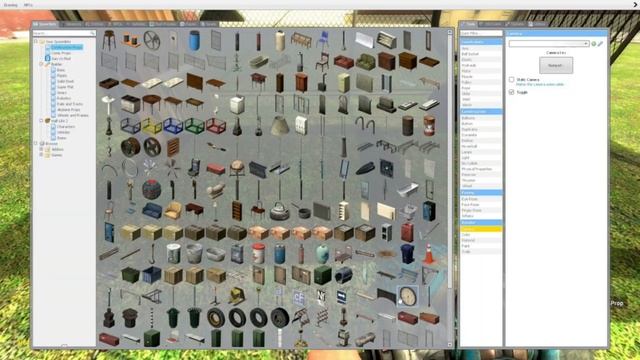Spawn the red explosive barrel prop
Screen dimensions: 640x360
pyautogui.click(x=429, y=126)
